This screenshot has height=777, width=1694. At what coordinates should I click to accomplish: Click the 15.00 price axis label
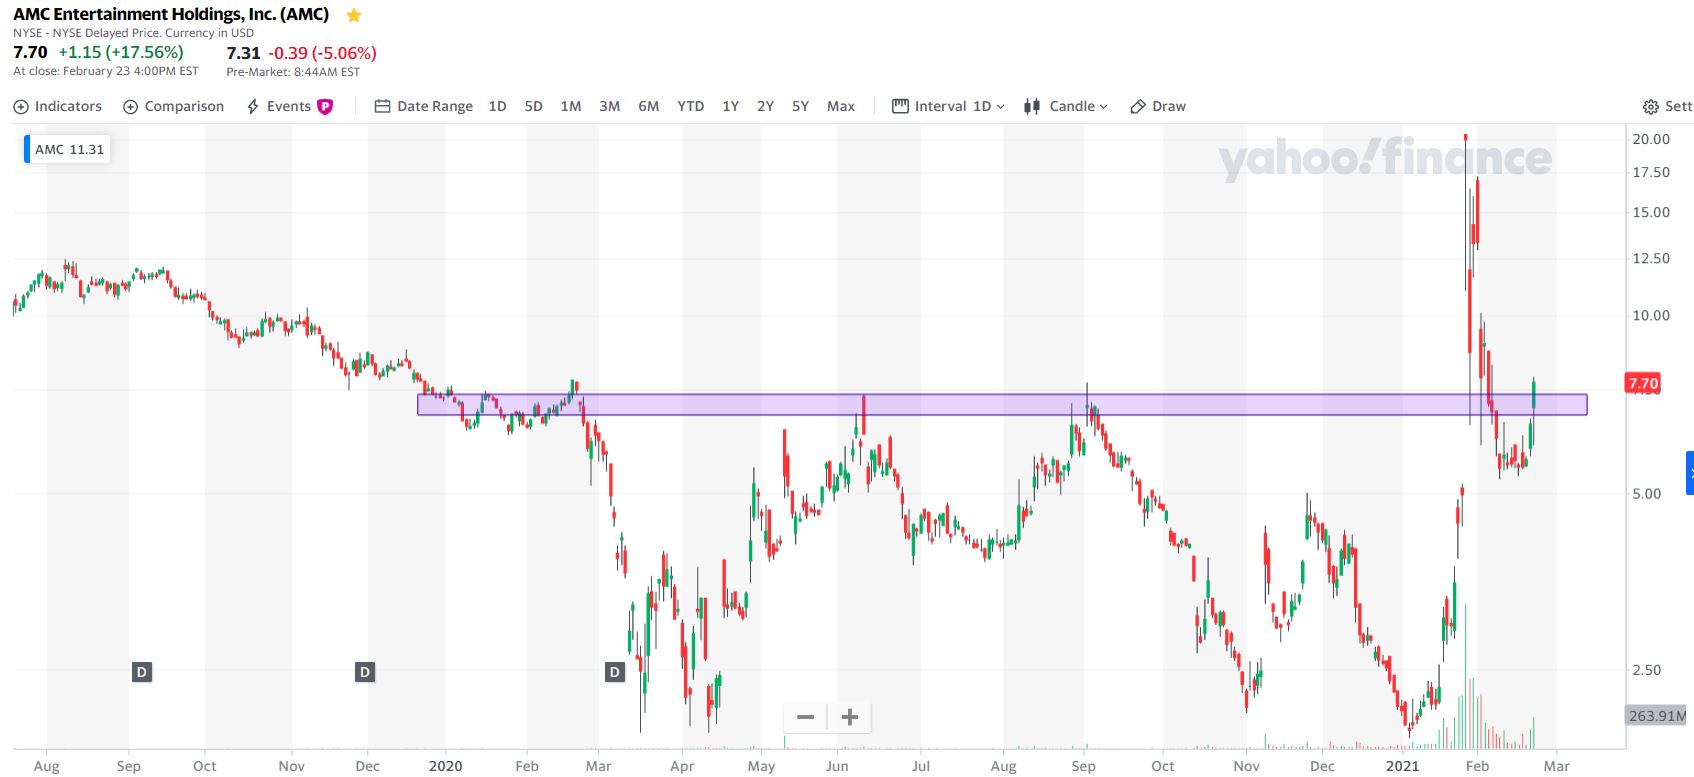[1651, 212]
